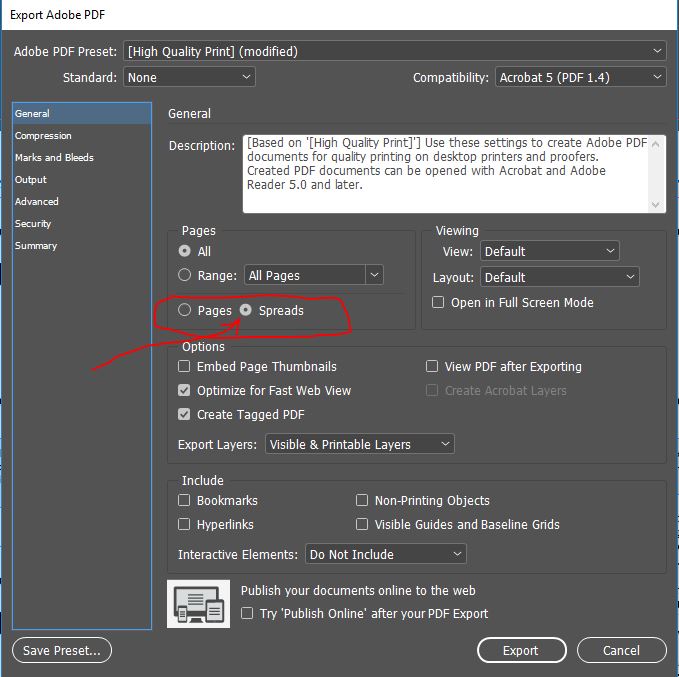The height and width of the screenshot is (677, 679).
Task: Check Embed Page Thumbnails
Action: click(184, 366)
